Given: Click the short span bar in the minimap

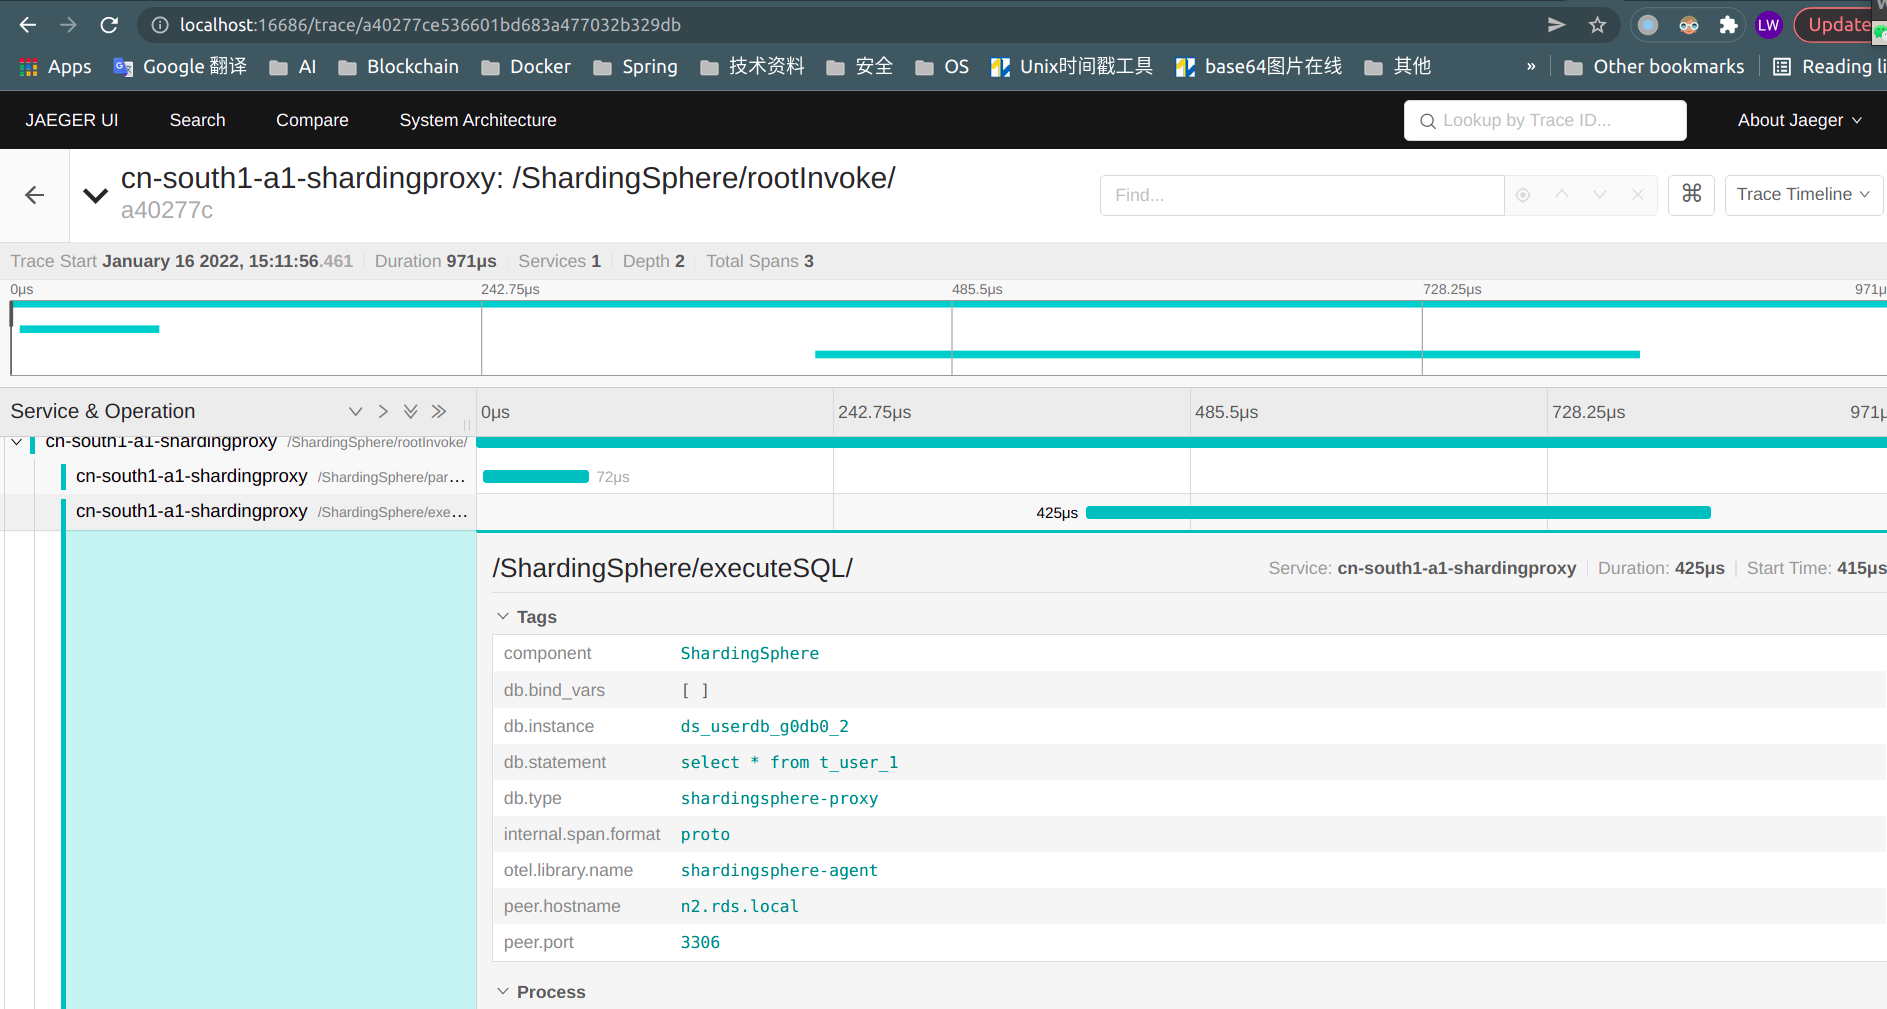Looking at the screenshot, I should [x=89, y=329].
